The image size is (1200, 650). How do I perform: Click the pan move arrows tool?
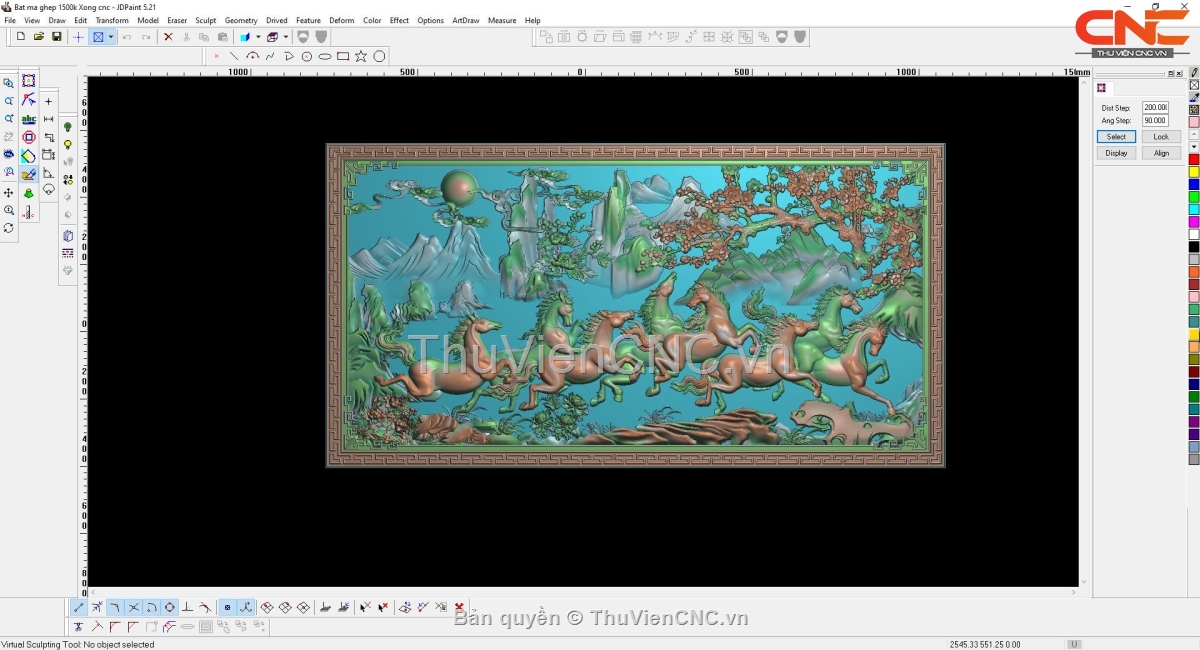[9, 192]
